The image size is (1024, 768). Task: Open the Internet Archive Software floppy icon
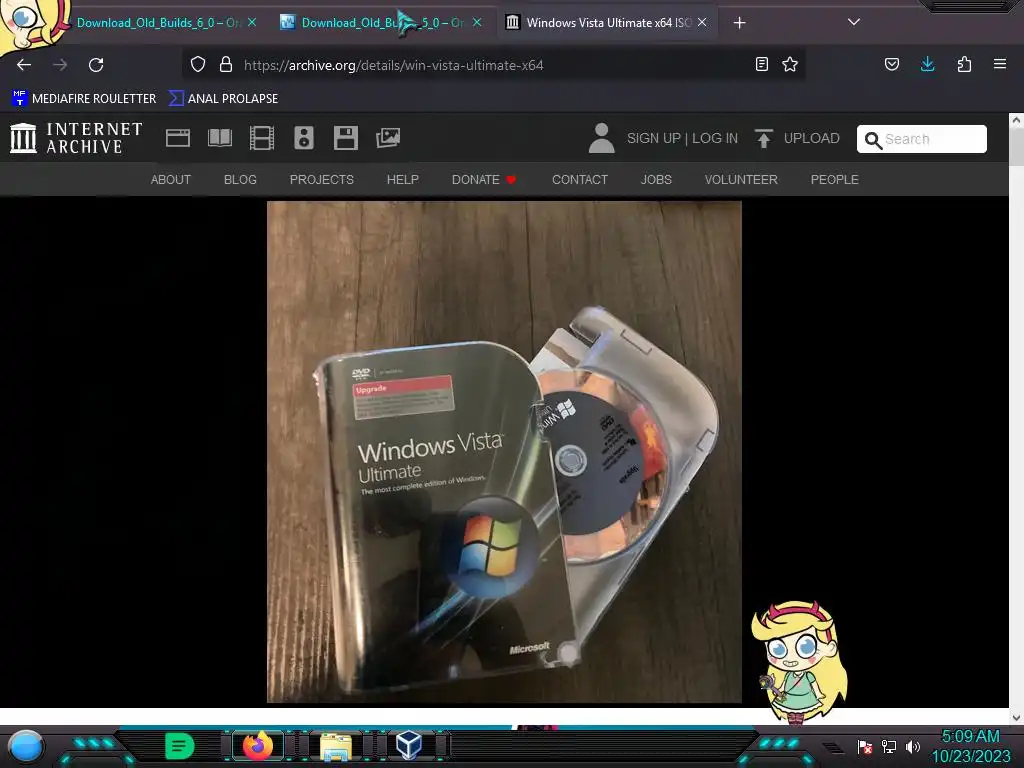tap(345, 138)
